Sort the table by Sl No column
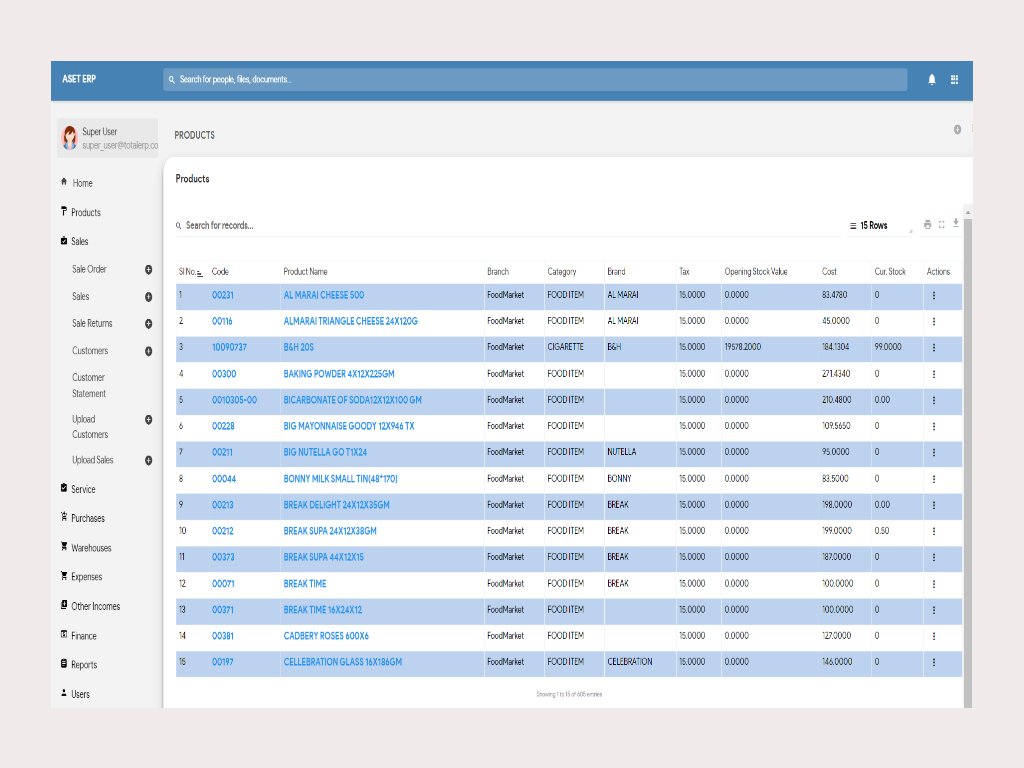 click(x=190, y=270)
